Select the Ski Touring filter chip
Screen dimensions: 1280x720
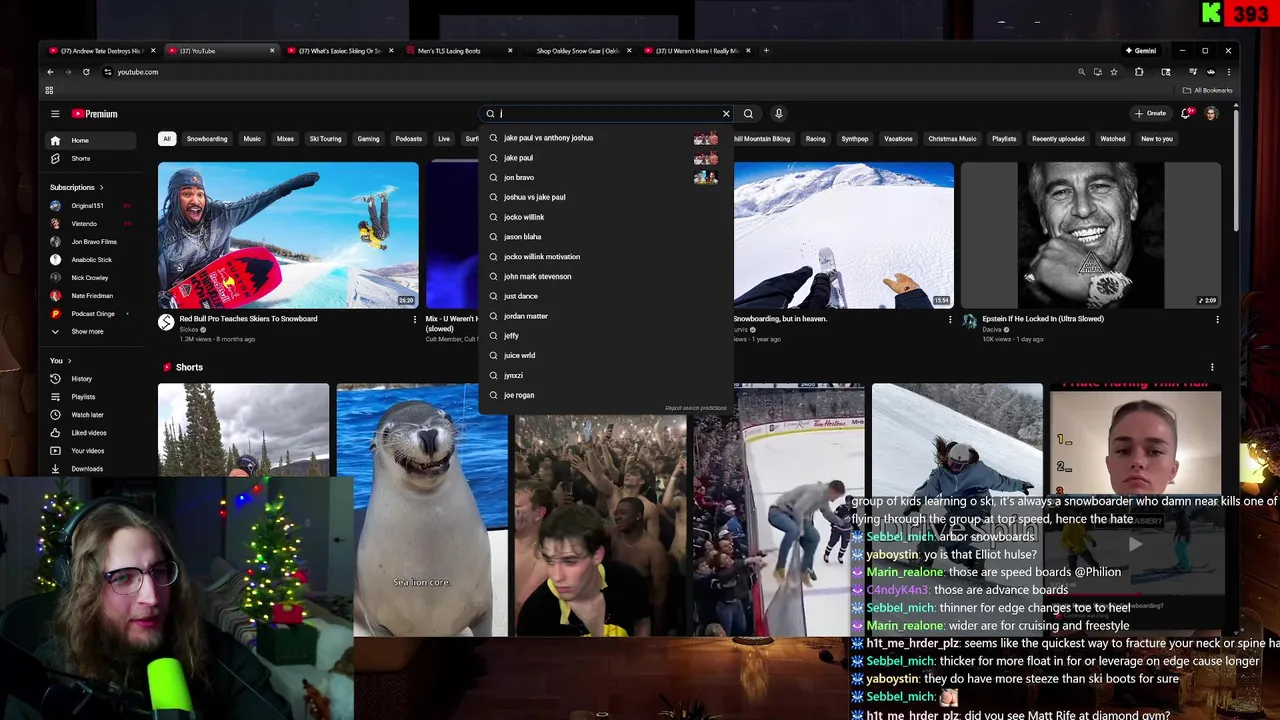tap(325, 139)
